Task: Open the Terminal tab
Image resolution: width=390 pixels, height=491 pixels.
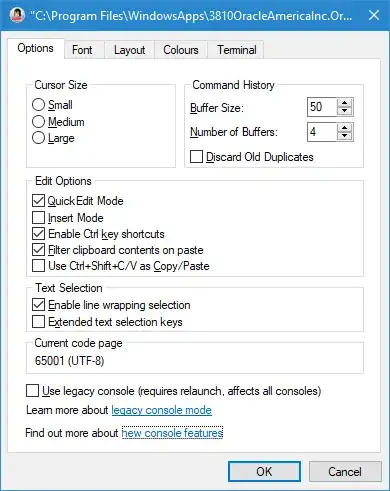Action: [x=237, y=50]
